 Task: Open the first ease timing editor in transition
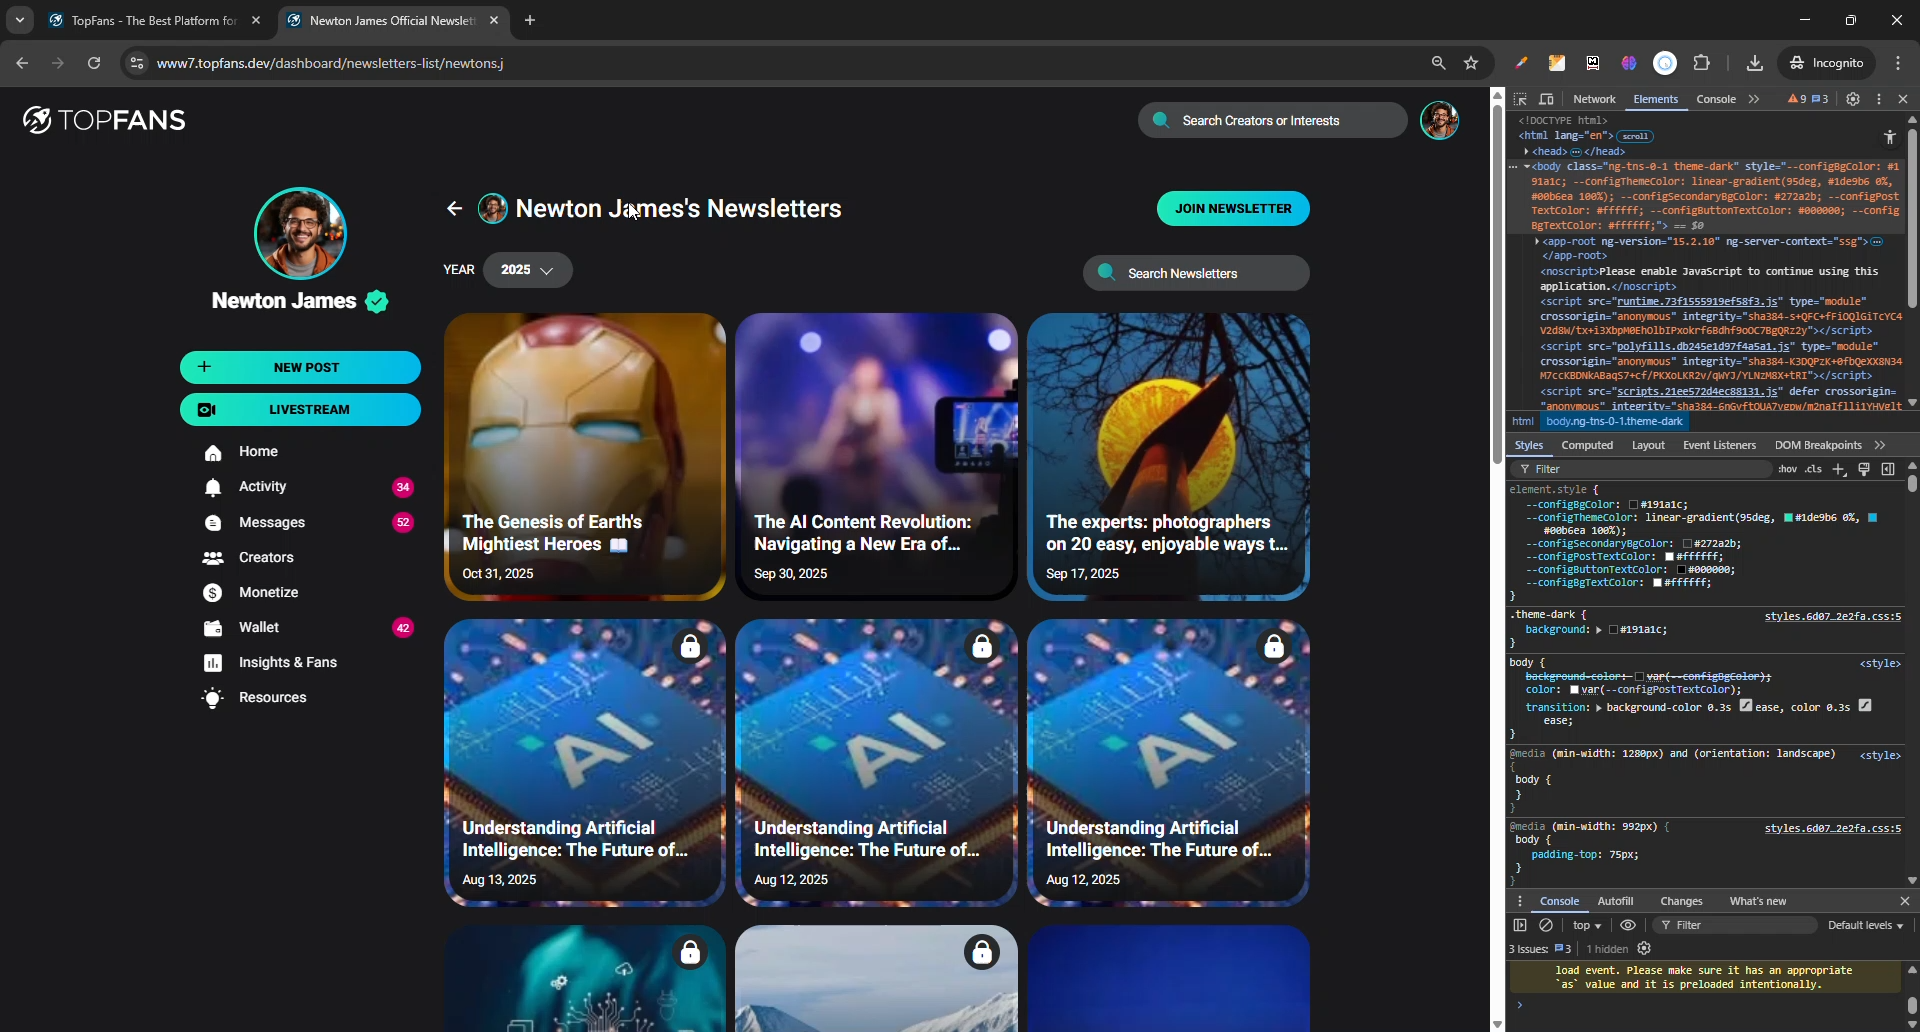tap(1746, 706)
